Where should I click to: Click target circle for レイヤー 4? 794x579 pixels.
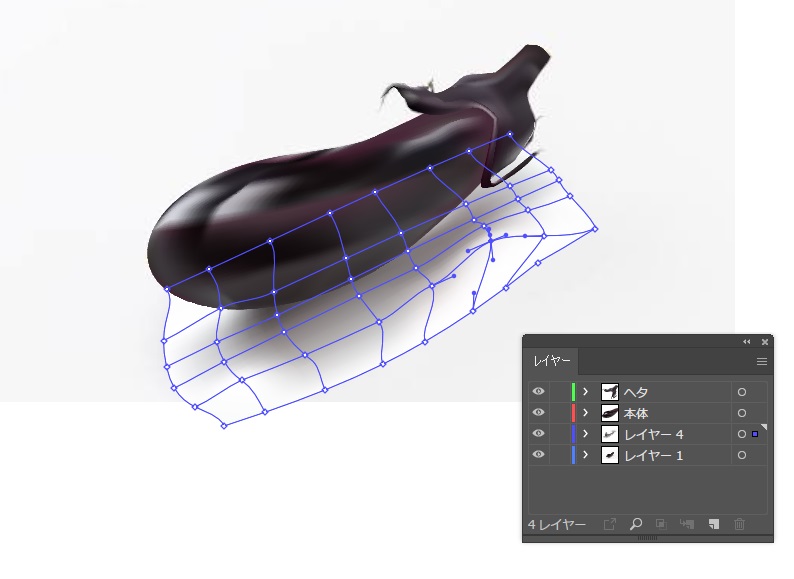click(x=742, y=434)
